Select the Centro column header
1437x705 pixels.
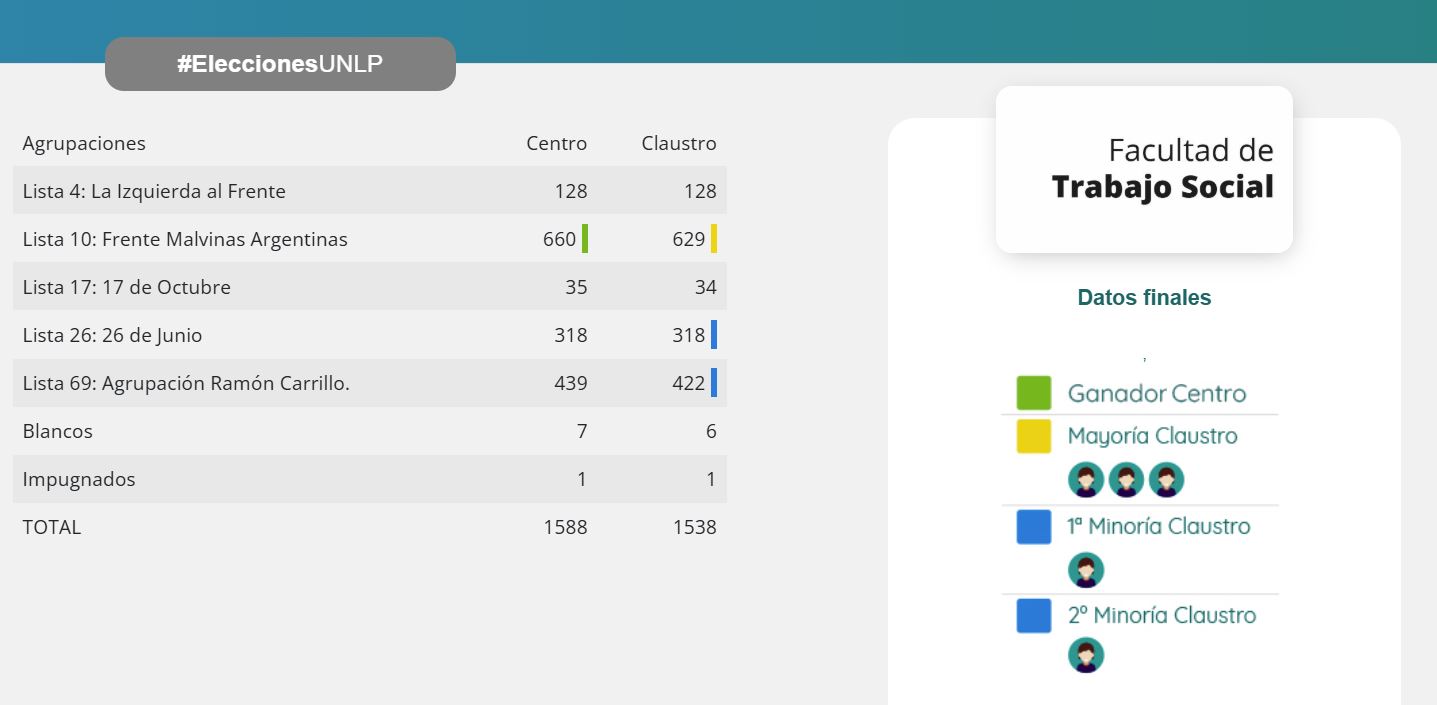[556, 143]
